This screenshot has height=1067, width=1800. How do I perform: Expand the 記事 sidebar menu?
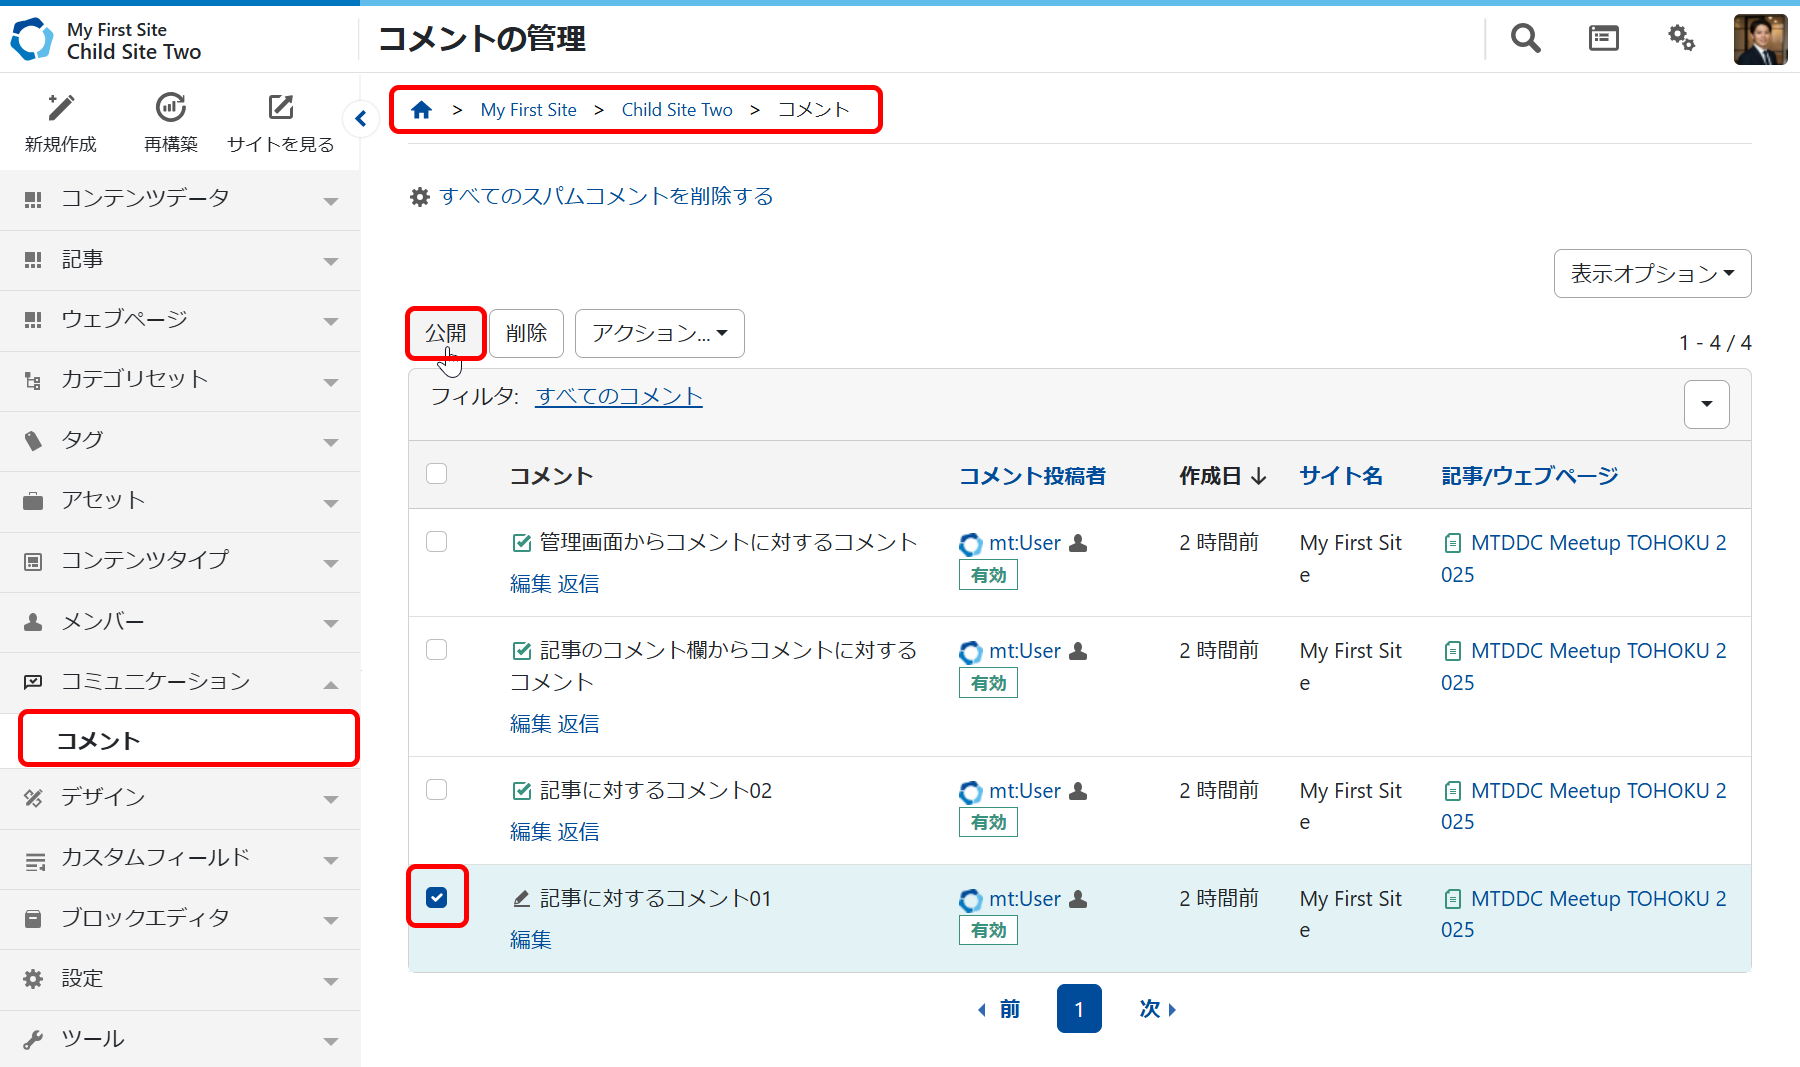[x=180, y=260]
